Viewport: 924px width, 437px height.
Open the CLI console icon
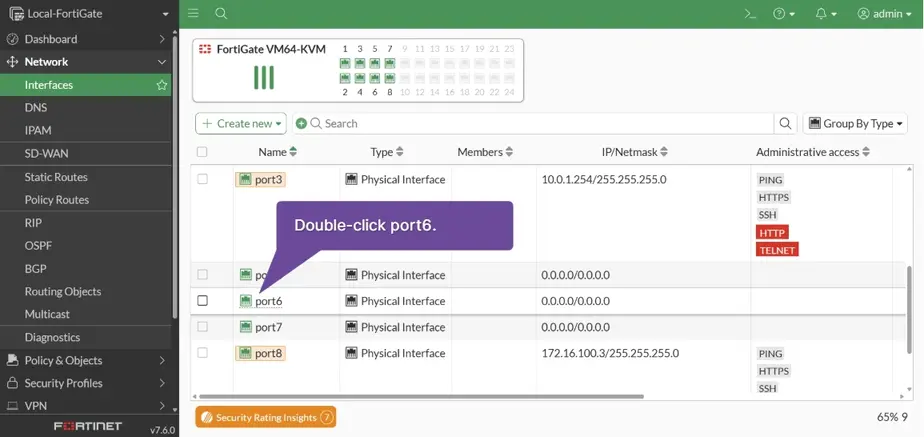point(750,14)
